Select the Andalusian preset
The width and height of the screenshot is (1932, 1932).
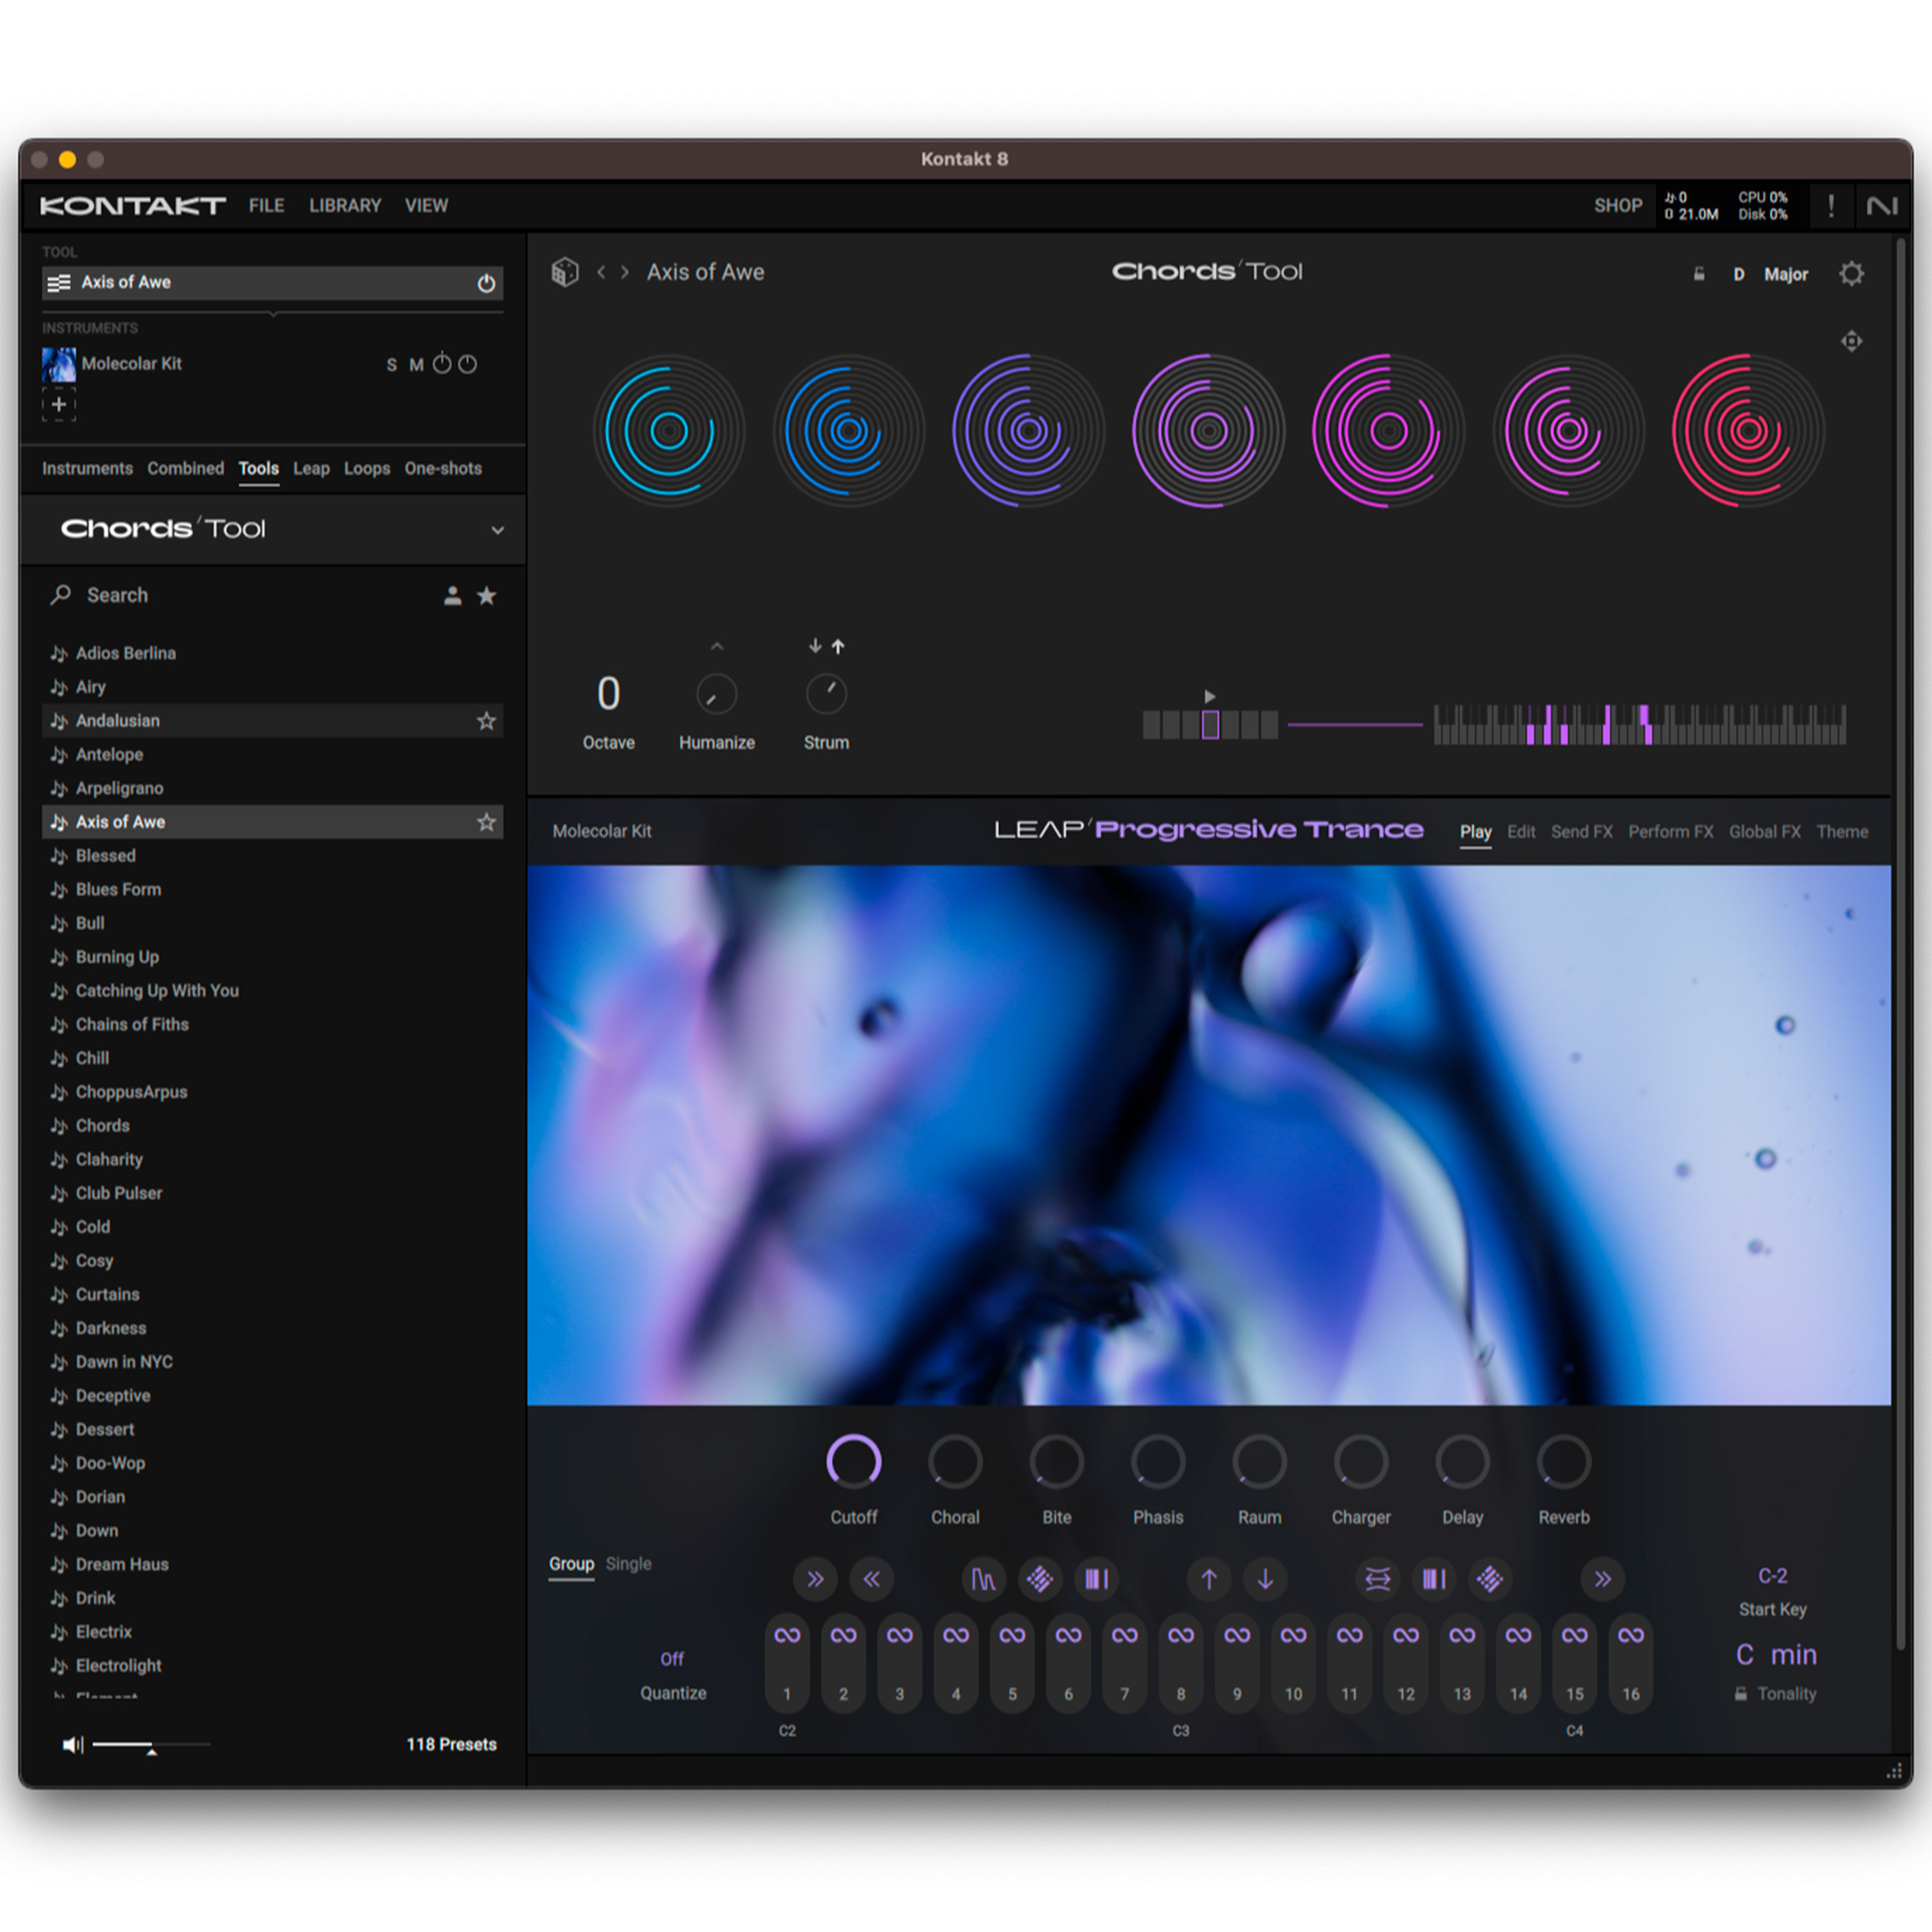point(118,720)
